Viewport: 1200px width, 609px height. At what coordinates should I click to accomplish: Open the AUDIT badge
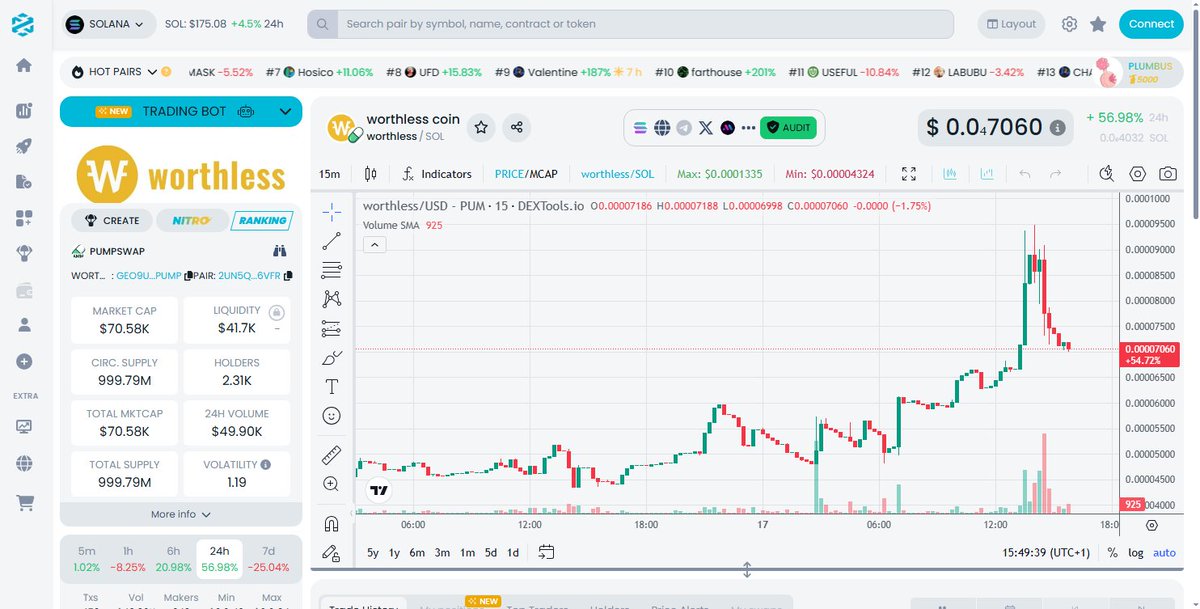788,128
